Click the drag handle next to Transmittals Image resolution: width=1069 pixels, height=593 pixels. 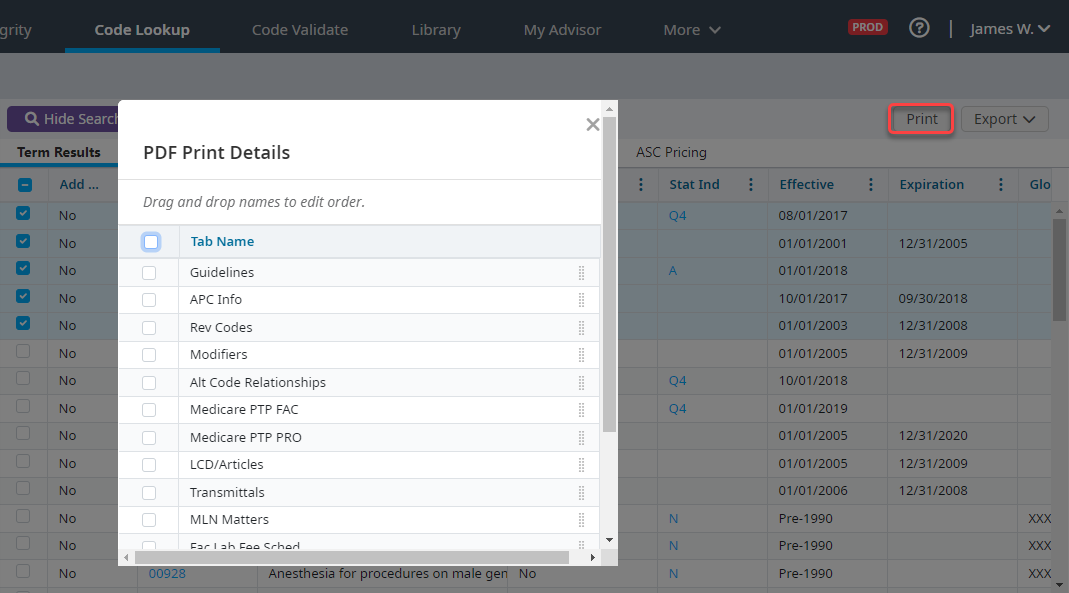click(x=580, y=492)
